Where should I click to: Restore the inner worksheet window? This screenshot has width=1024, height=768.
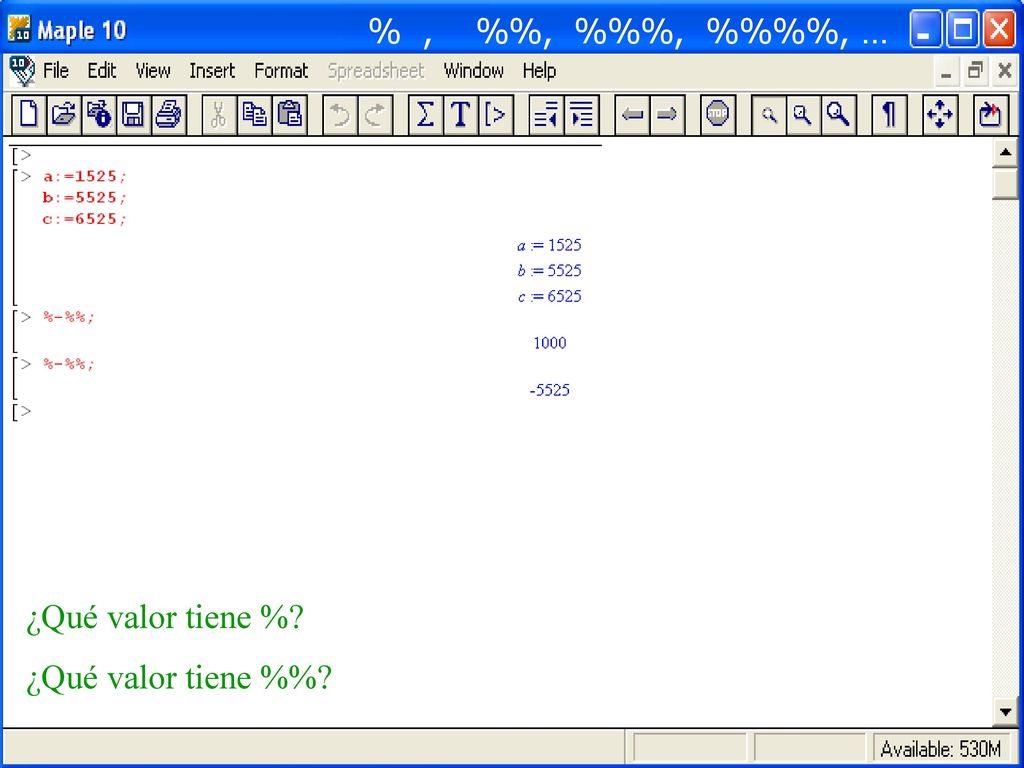[975, 71]
